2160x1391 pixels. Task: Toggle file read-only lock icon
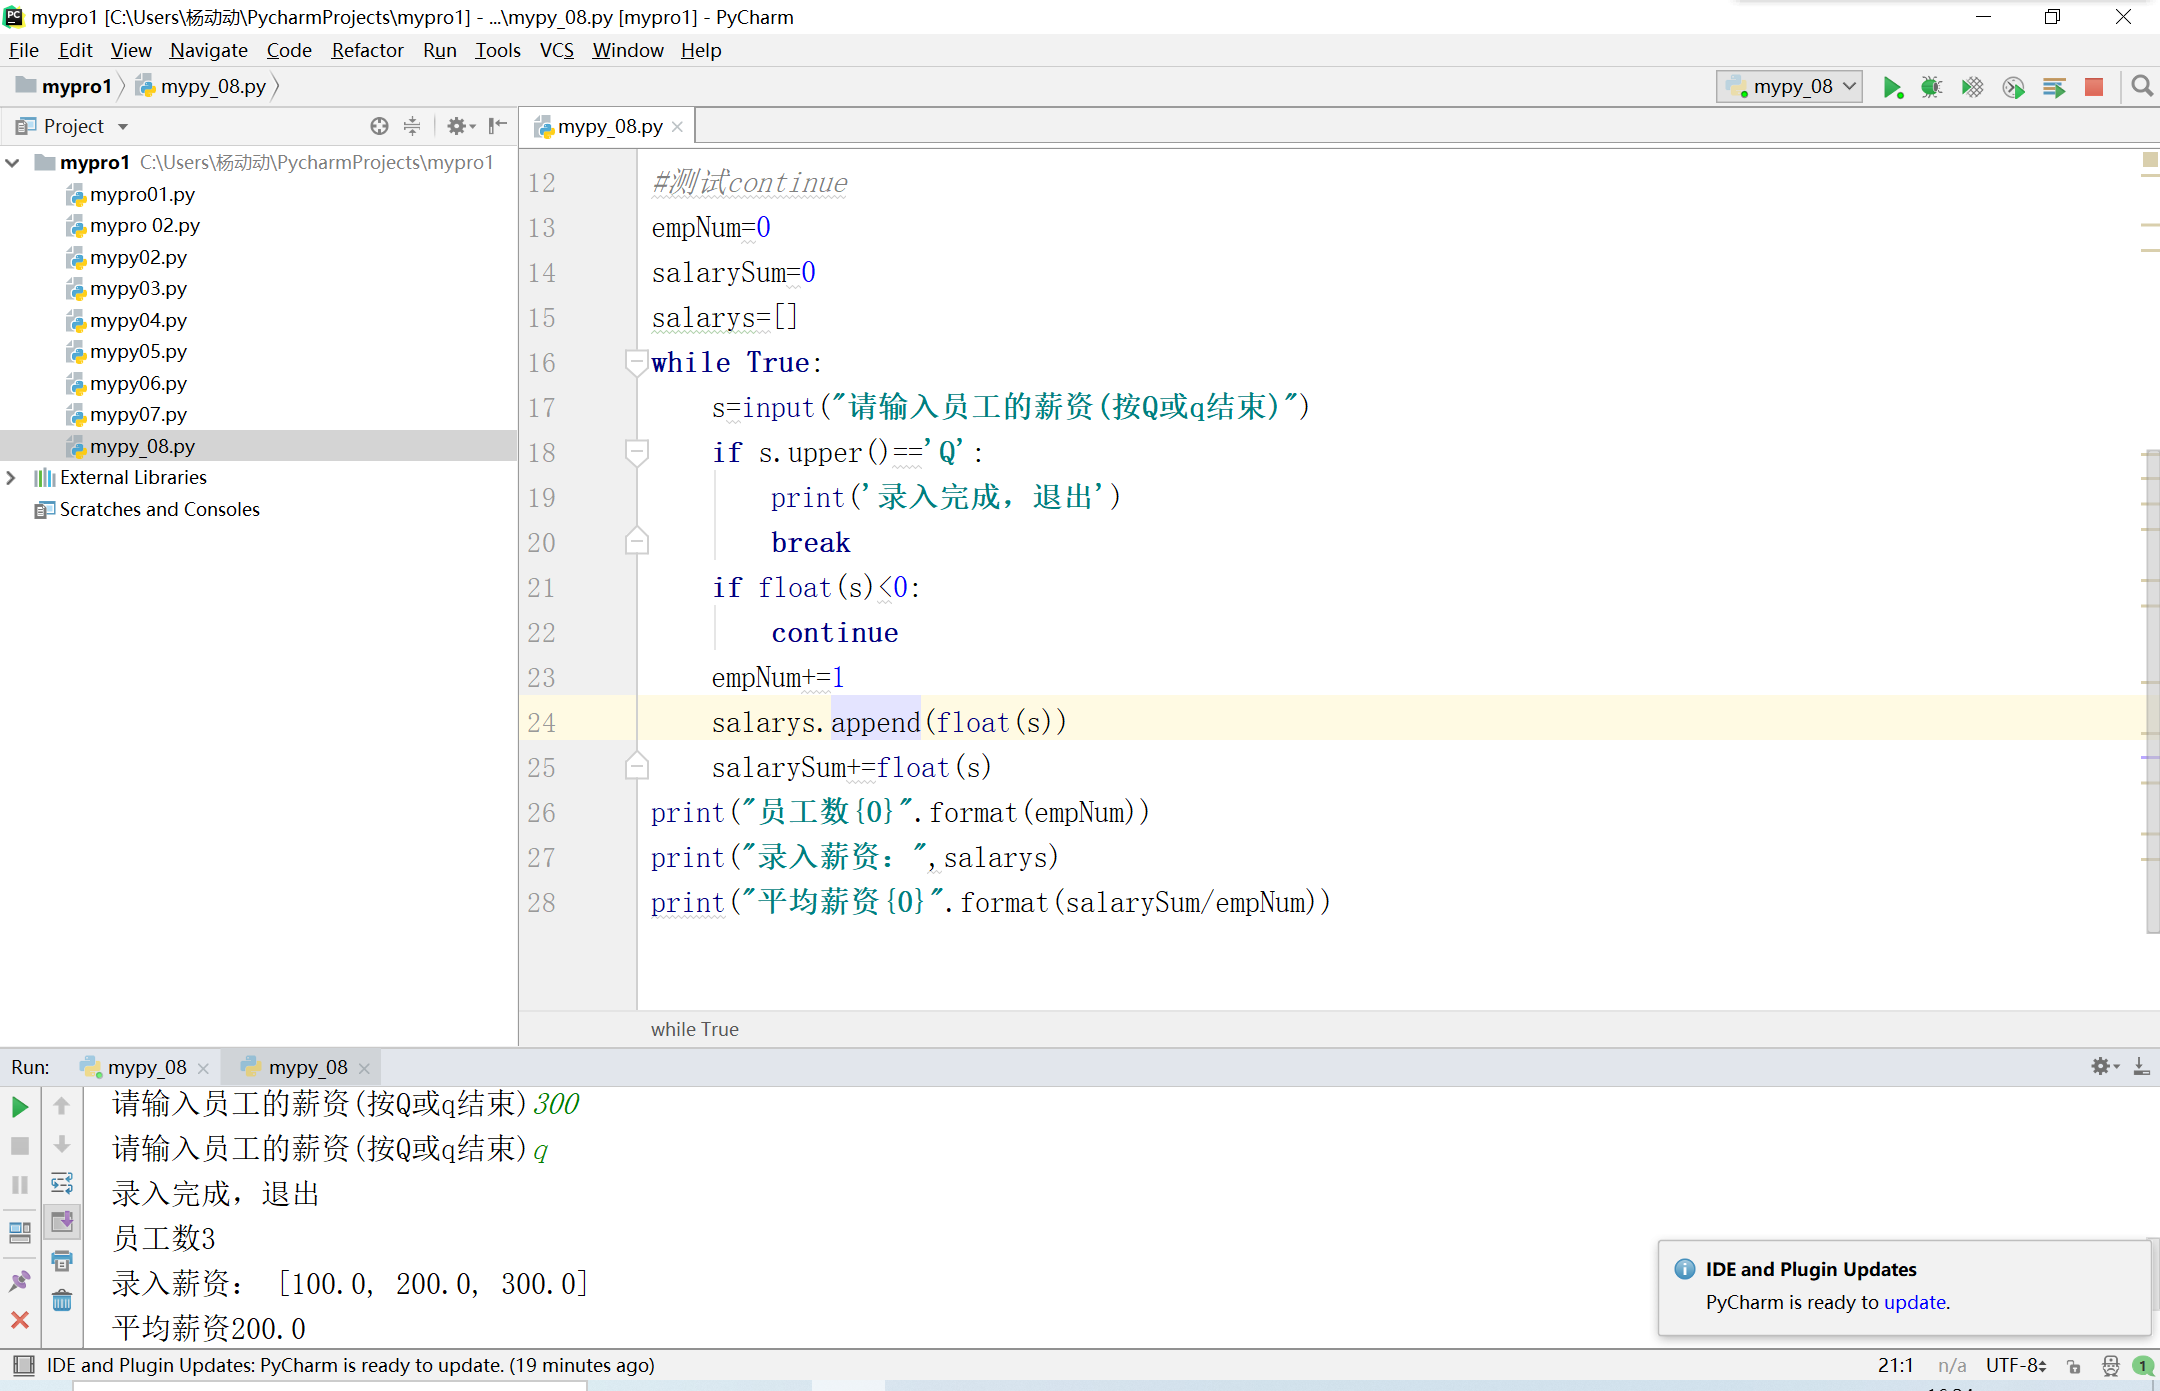[x=2074, y=1366]
